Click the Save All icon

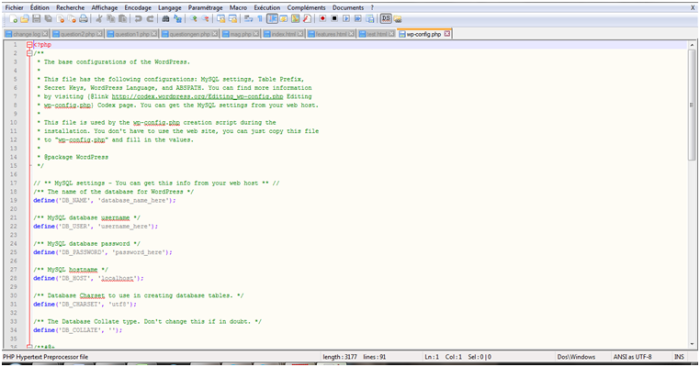[48, 19]
